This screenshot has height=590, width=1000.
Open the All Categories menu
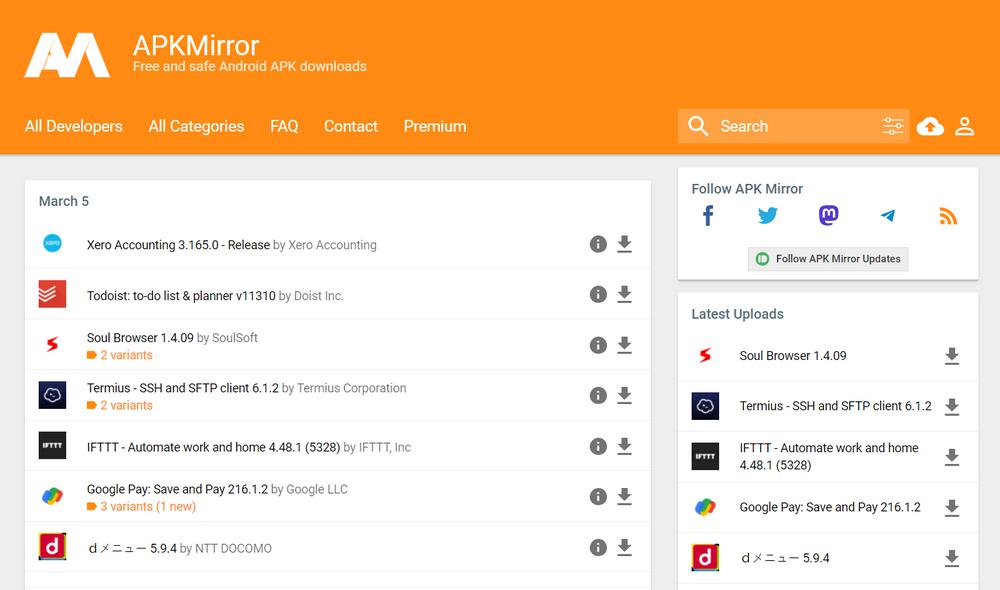196,126
